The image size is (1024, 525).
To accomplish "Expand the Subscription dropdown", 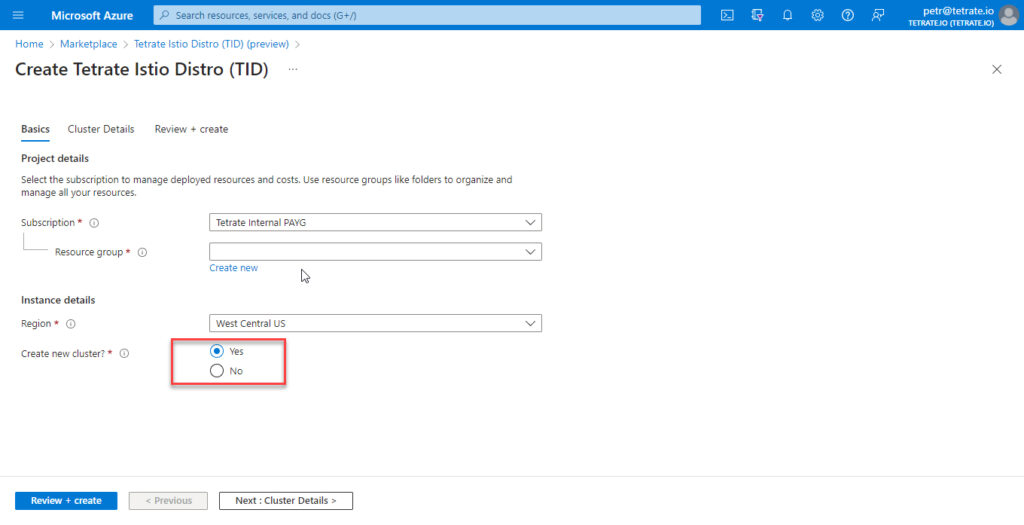I will coord(375,222).
